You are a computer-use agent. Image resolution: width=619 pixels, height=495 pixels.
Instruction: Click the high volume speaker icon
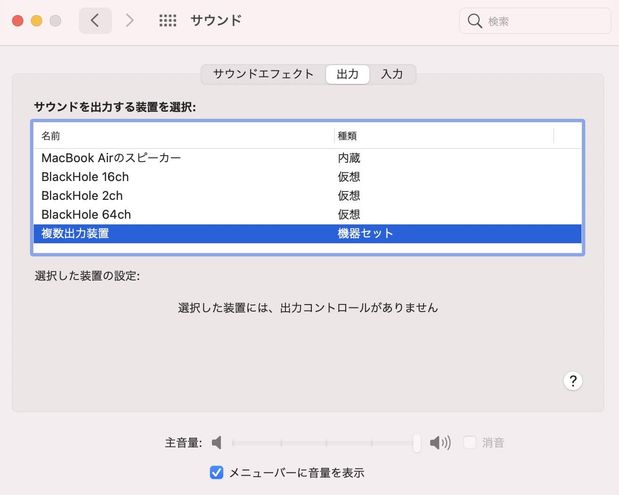pos(440,442)
